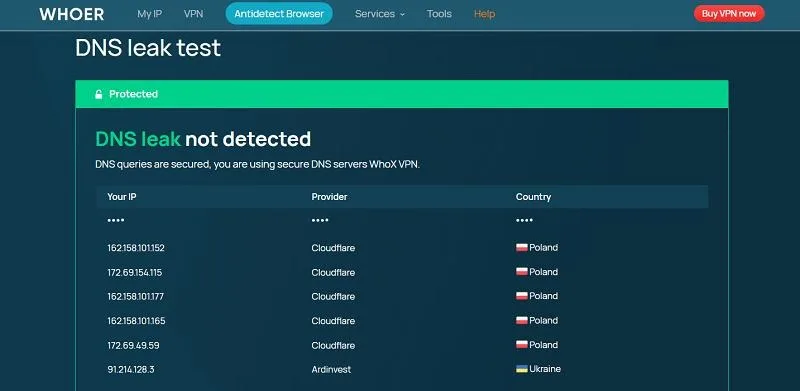Open the Tools menu item
Viewport: 800px width, 391px height.
(439, 14)
